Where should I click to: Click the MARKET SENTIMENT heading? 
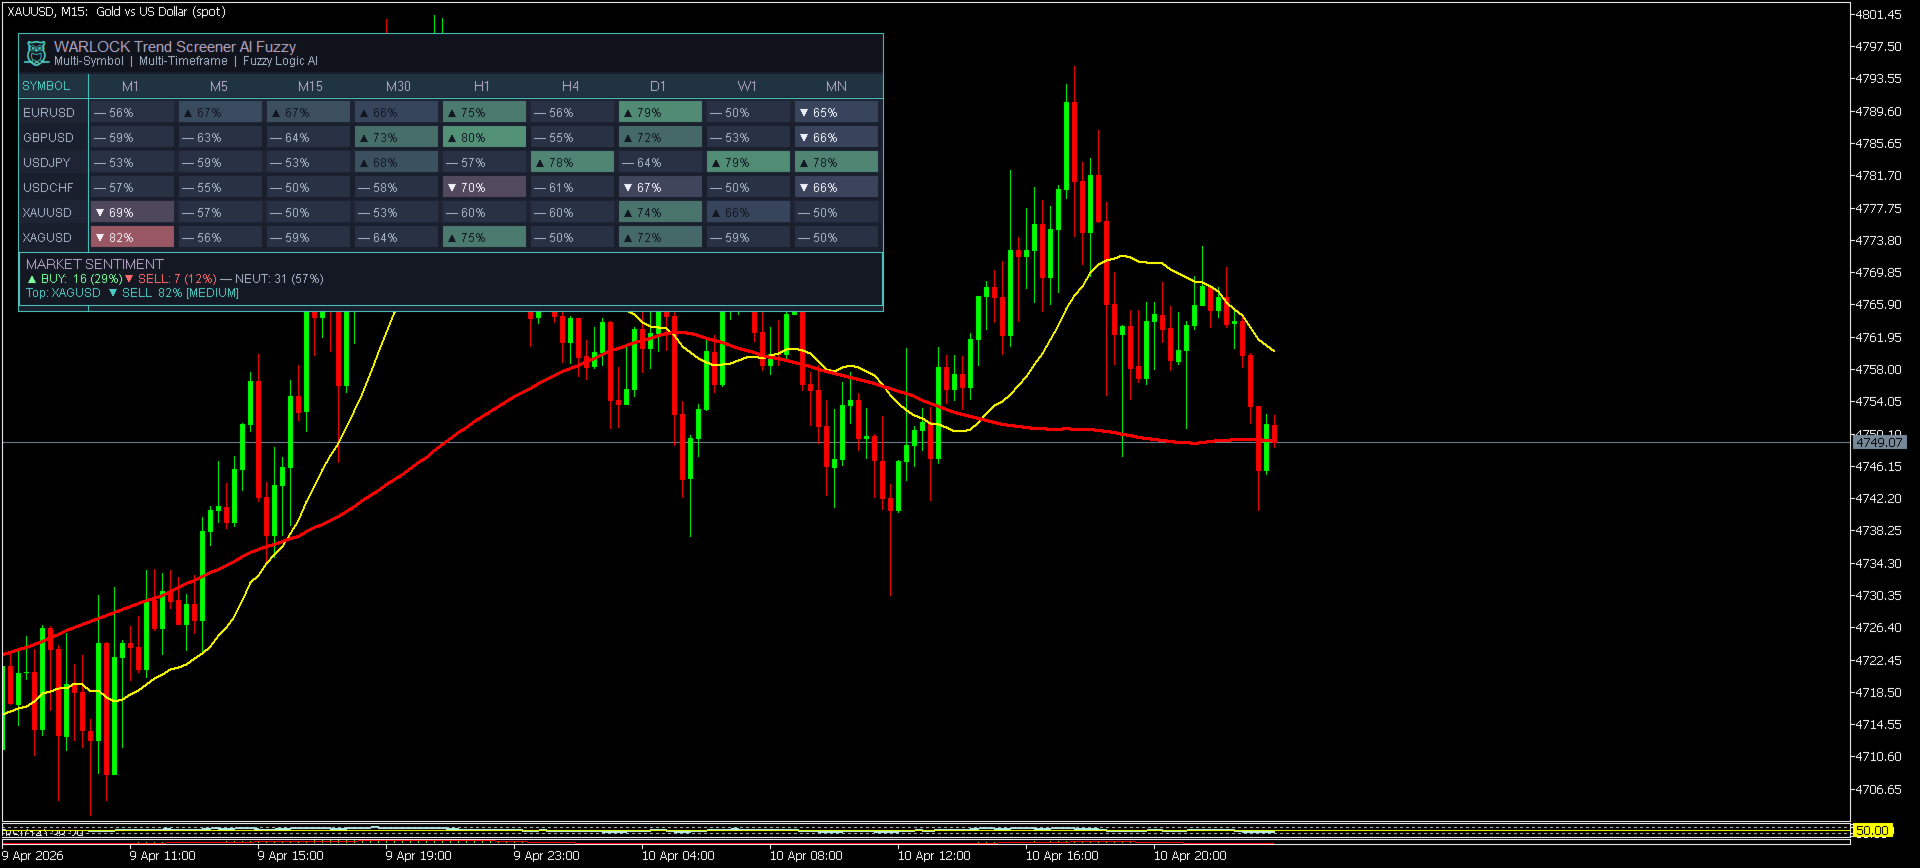pos(95,264)
